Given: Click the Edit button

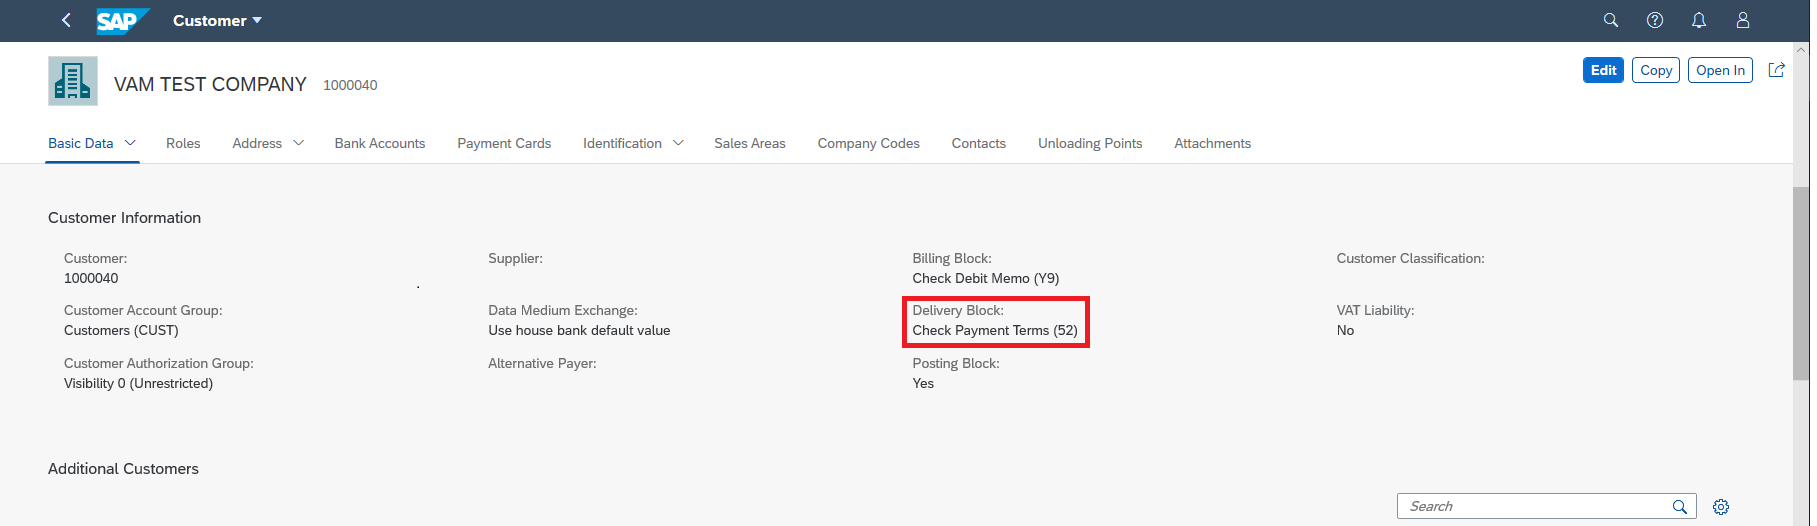Looking at the screenshot, I should click(1603, 70).
